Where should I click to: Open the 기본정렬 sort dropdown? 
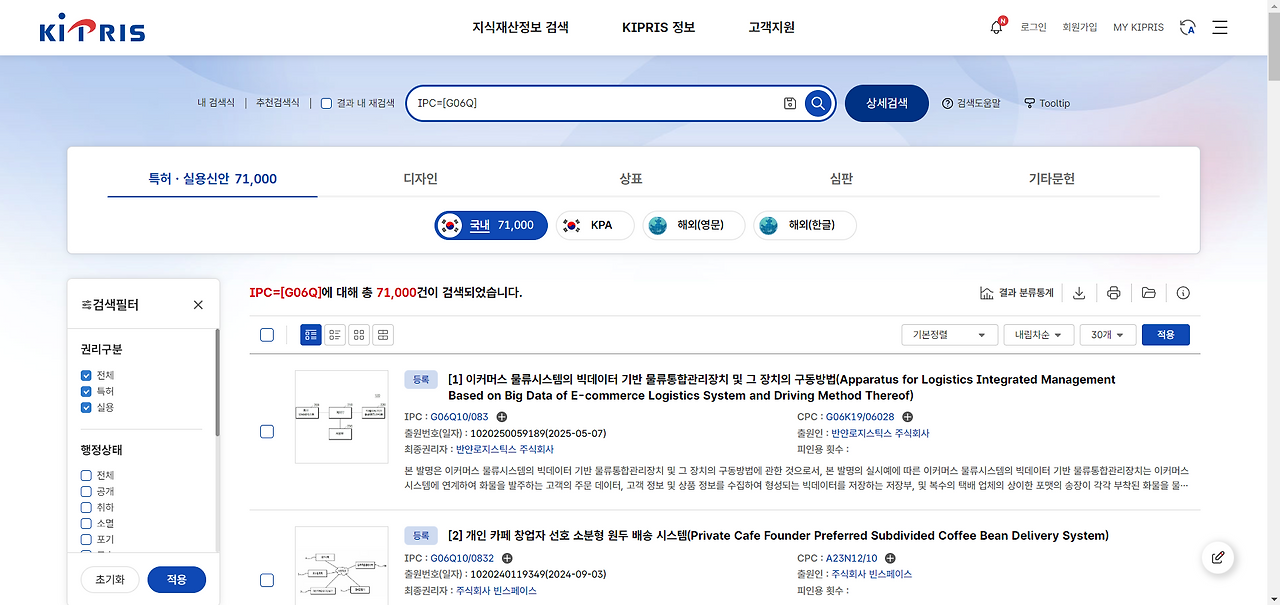click(x=948, y=334)
